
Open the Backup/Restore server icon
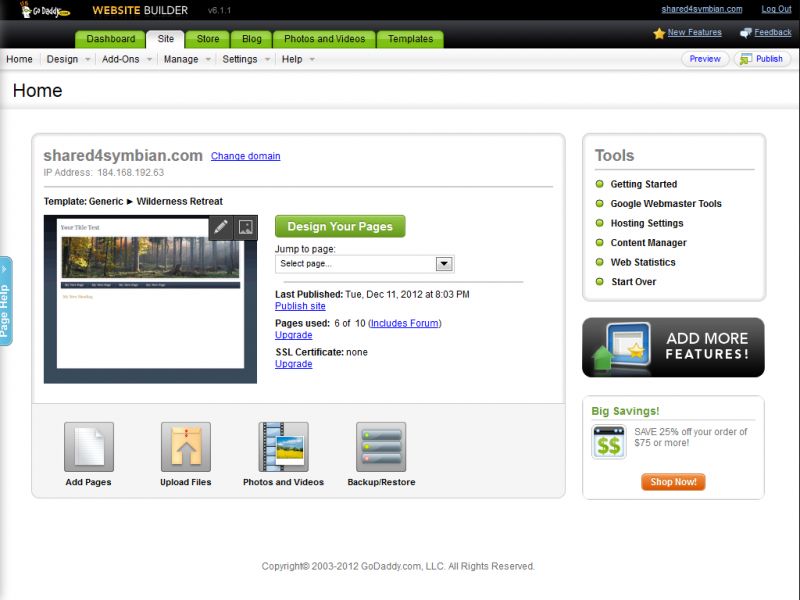pos(381,446)
